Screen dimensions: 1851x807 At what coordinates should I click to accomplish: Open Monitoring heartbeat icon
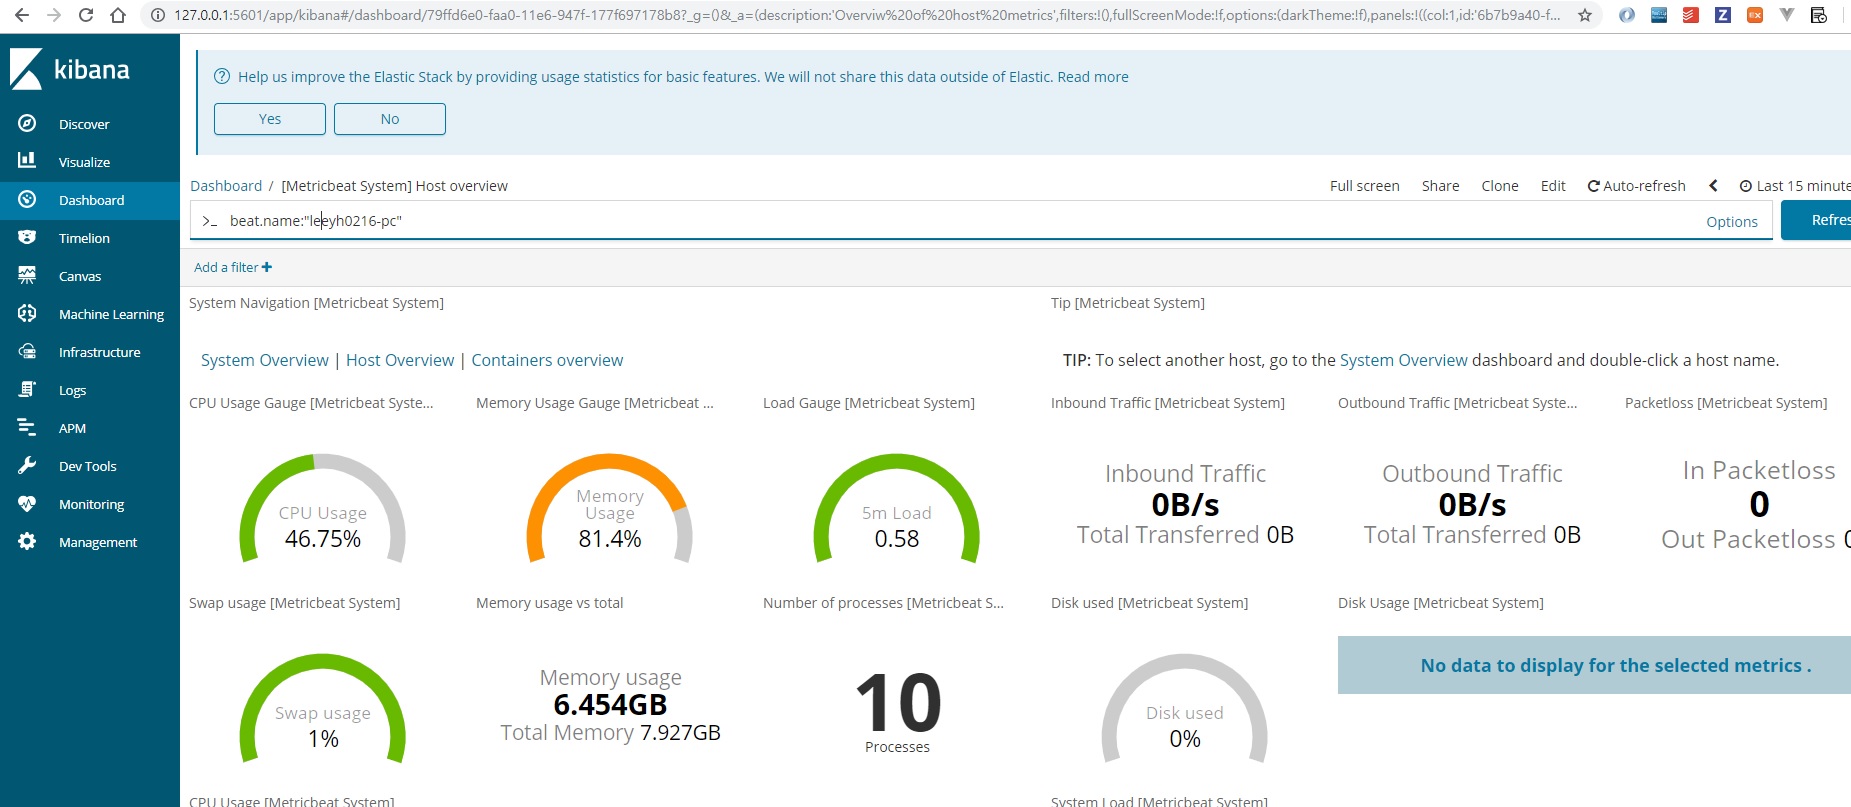(x=27, y=503)
